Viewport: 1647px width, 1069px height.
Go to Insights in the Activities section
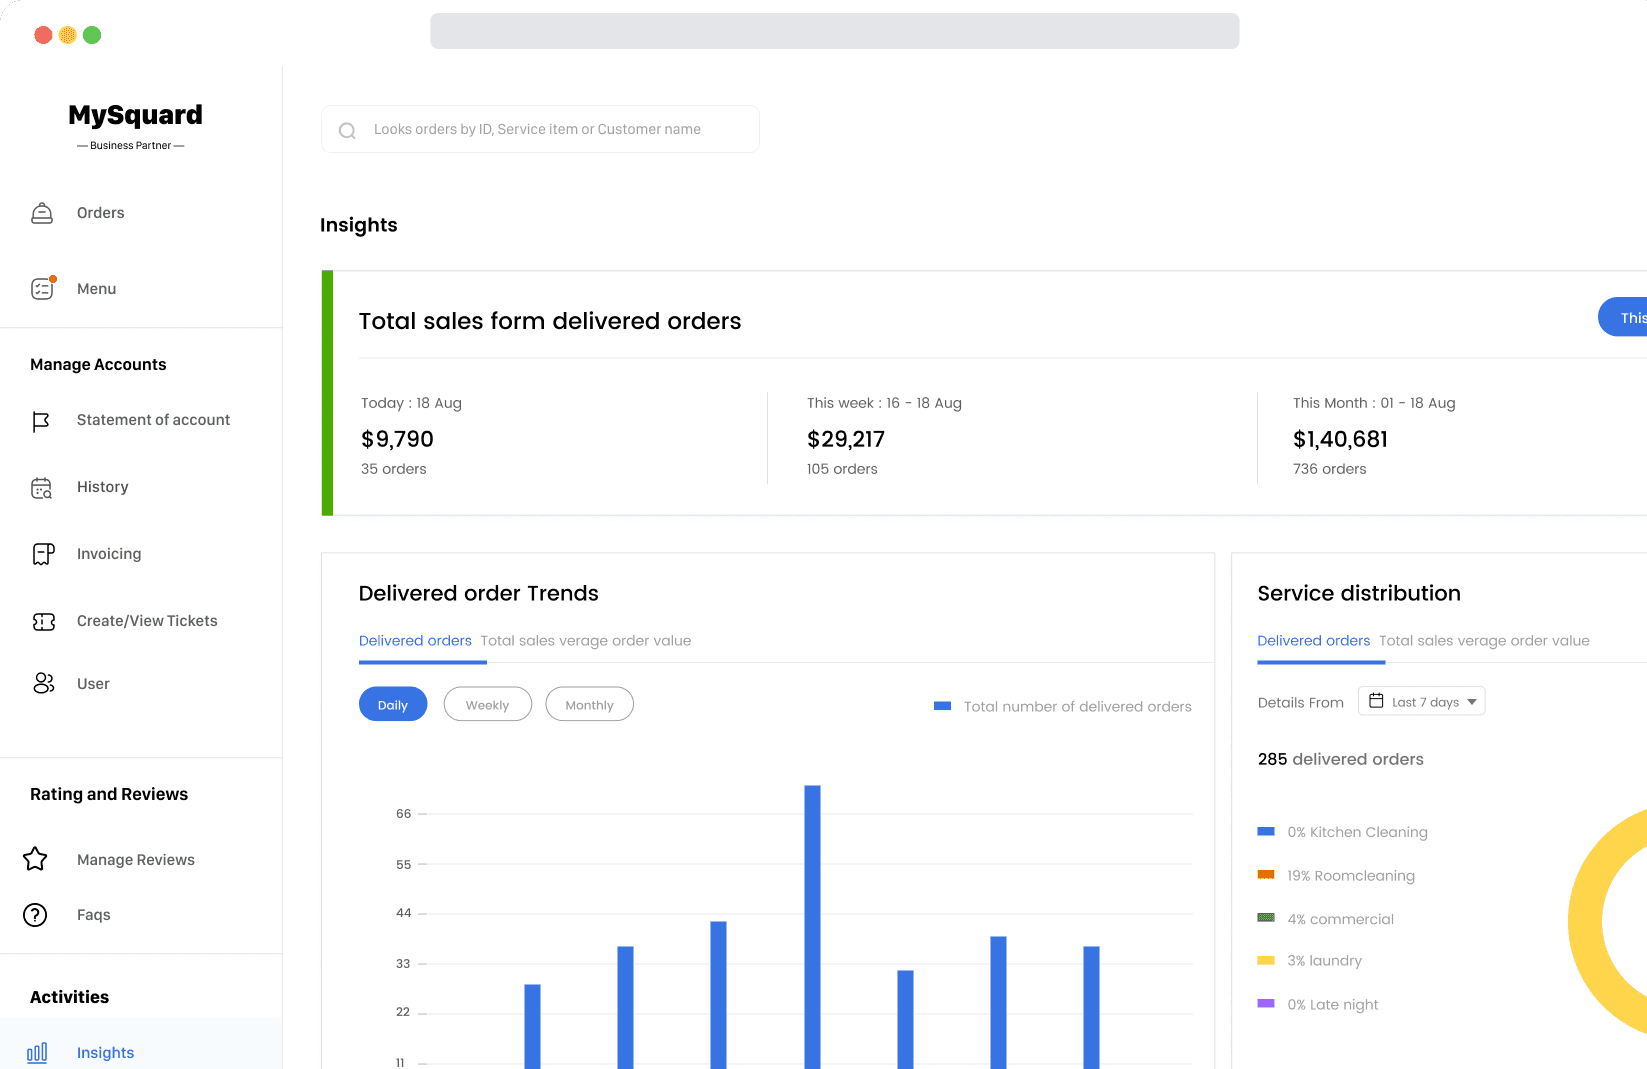point(105,1052)
